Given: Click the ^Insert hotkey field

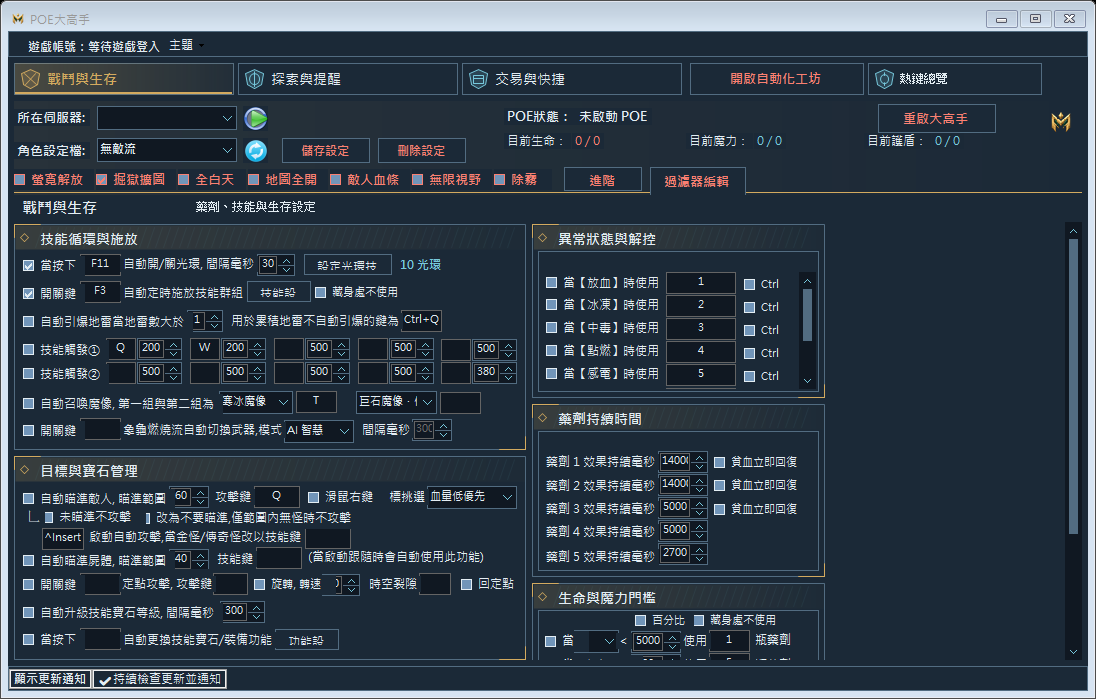Looking at the screenshot, I should (63, 538).
